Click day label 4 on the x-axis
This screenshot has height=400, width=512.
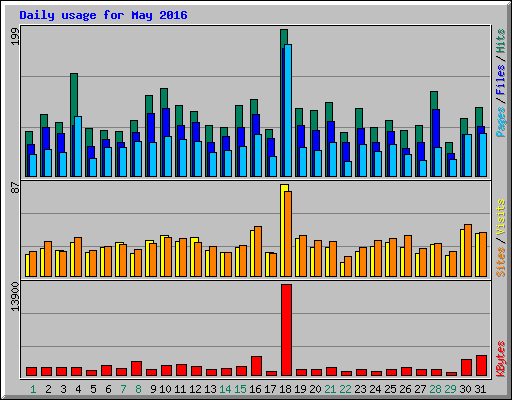point(78,389)
